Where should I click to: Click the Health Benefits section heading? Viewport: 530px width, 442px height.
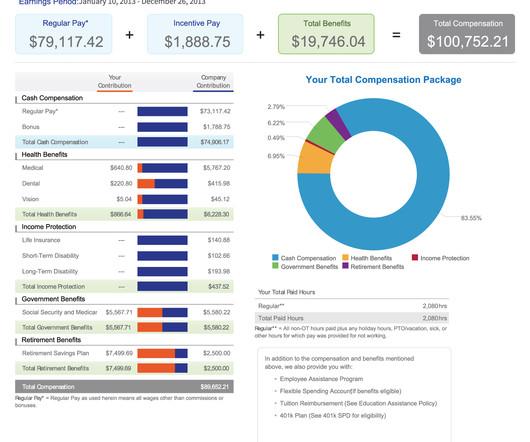click(44, 154)
